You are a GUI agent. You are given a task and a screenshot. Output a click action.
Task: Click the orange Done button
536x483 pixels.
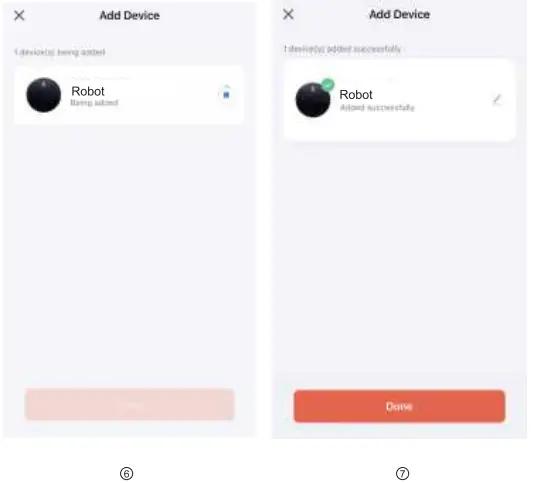click(399, 406)
